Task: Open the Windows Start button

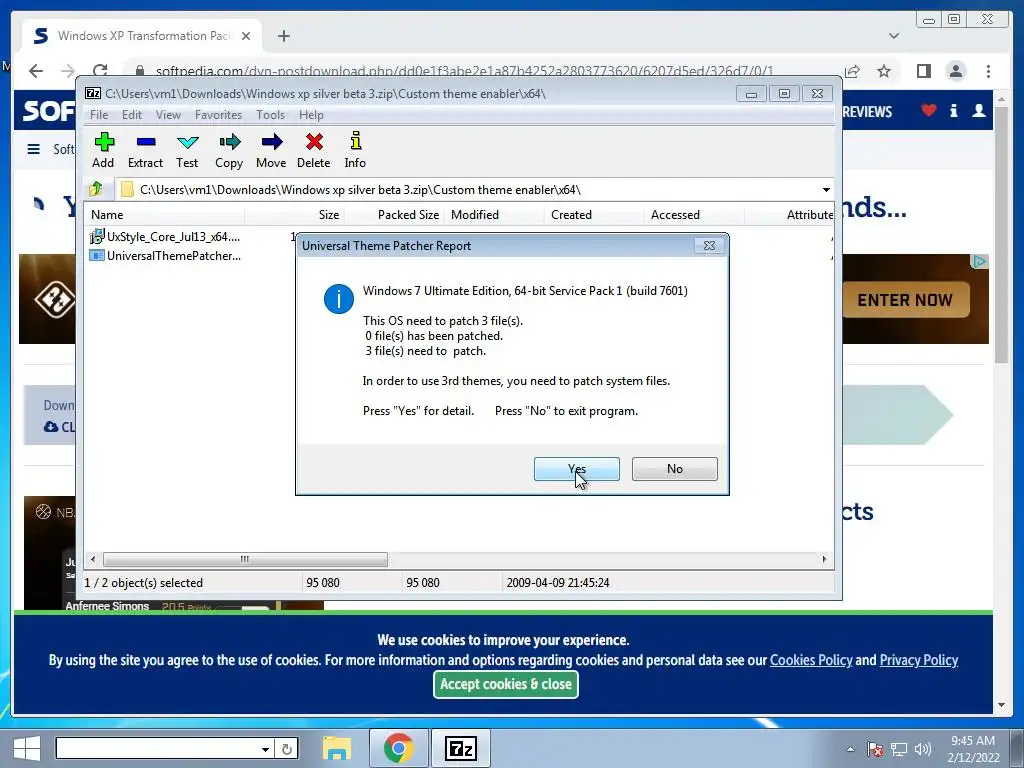Action: (27, 748)
